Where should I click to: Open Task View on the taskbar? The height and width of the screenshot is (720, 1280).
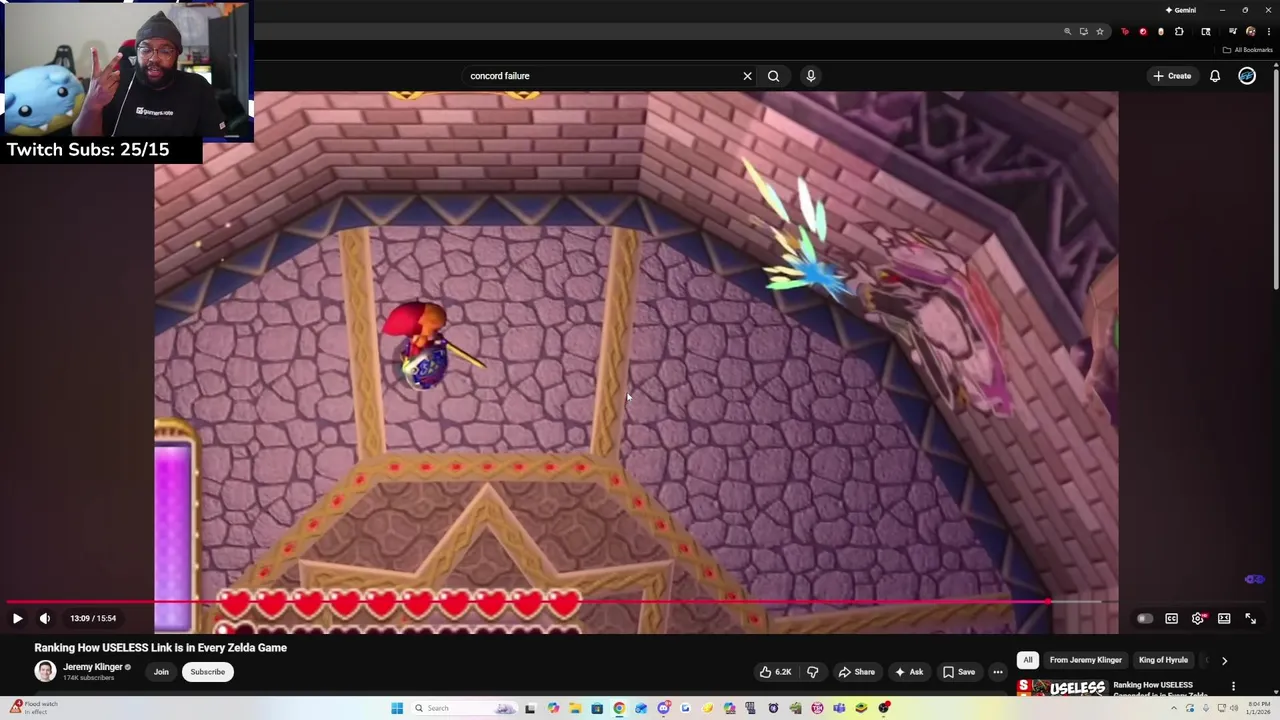[530, 708]
